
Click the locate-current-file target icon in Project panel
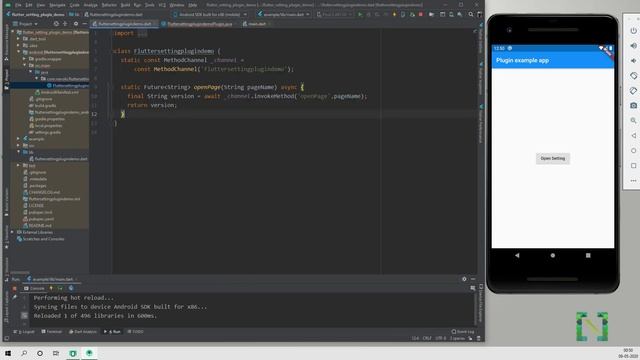coord(56,24)
